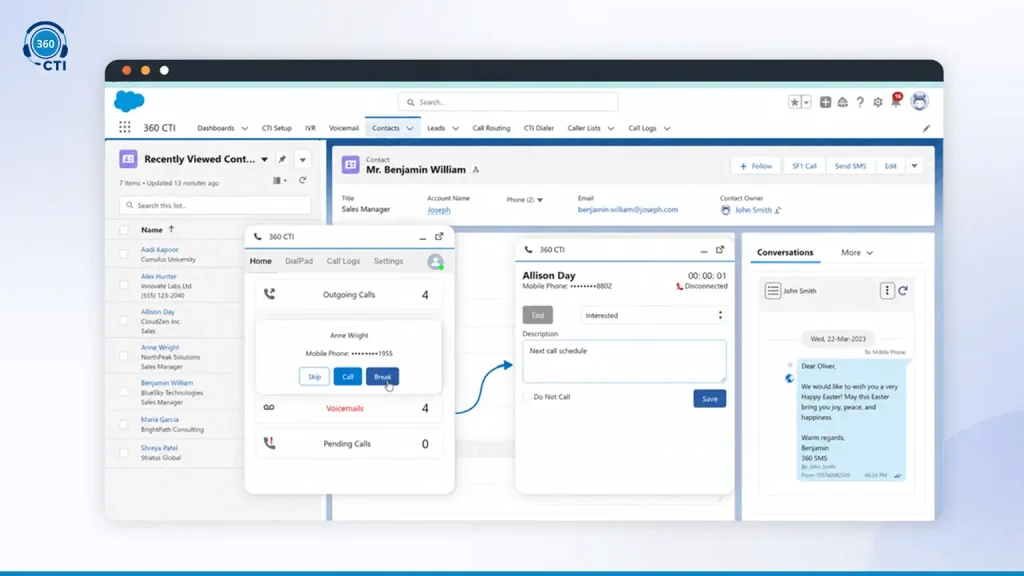Pop out the Allison Day call panel
Screen dimensions: 1024x576
pyautogui.click(x=720, y=249)
